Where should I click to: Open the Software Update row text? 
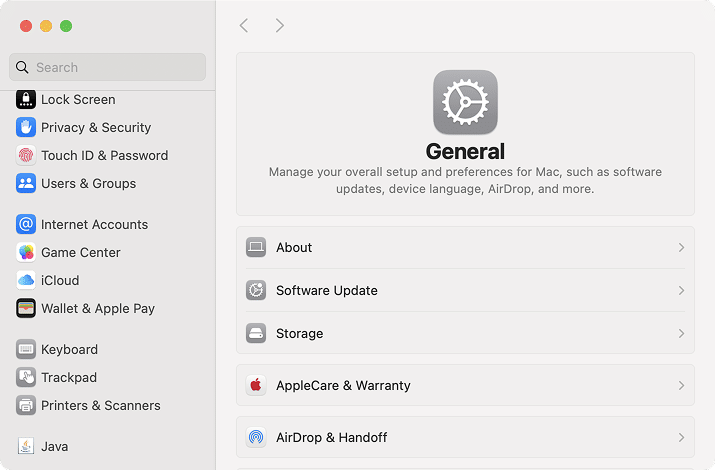click(x=327, y=290)
